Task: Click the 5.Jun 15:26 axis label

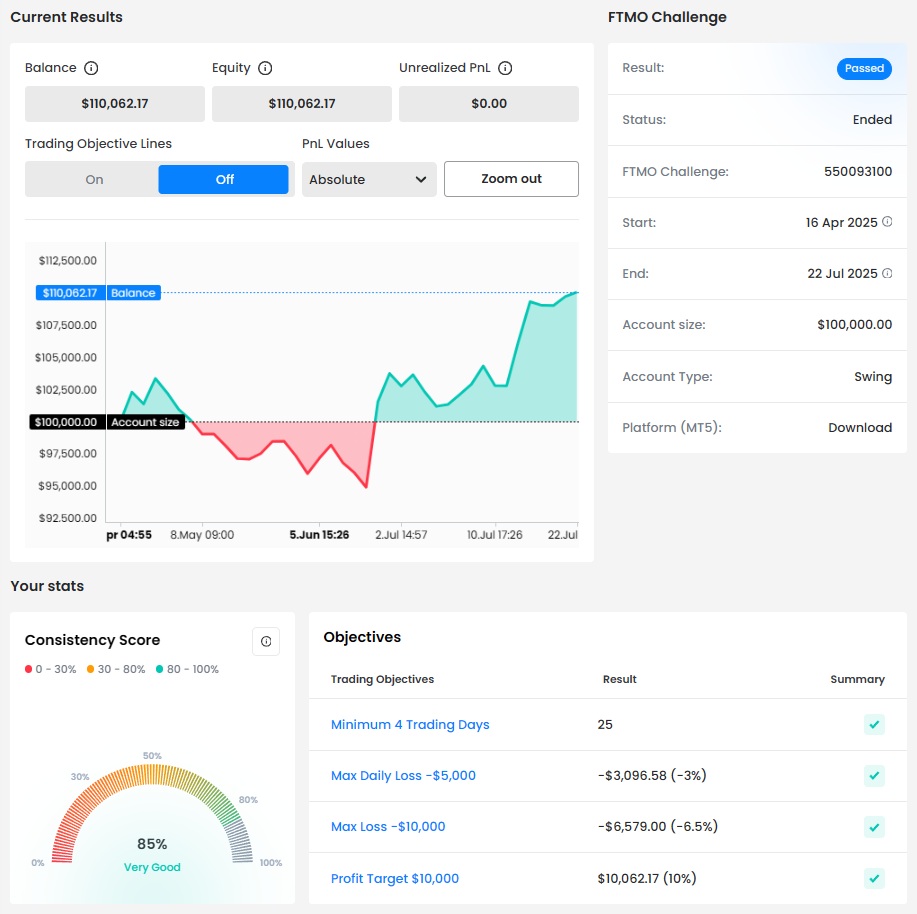Action: (x=319, y=535)
